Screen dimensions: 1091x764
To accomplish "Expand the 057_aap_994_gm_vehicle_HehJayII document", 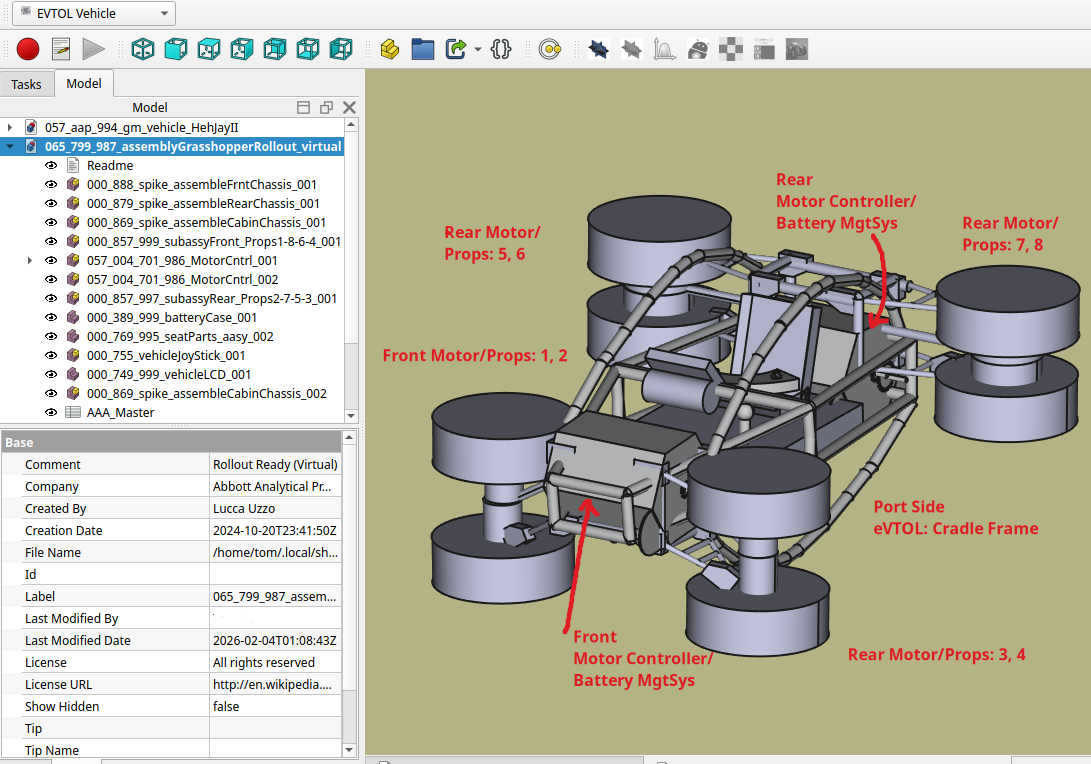I will coord(9,127).
